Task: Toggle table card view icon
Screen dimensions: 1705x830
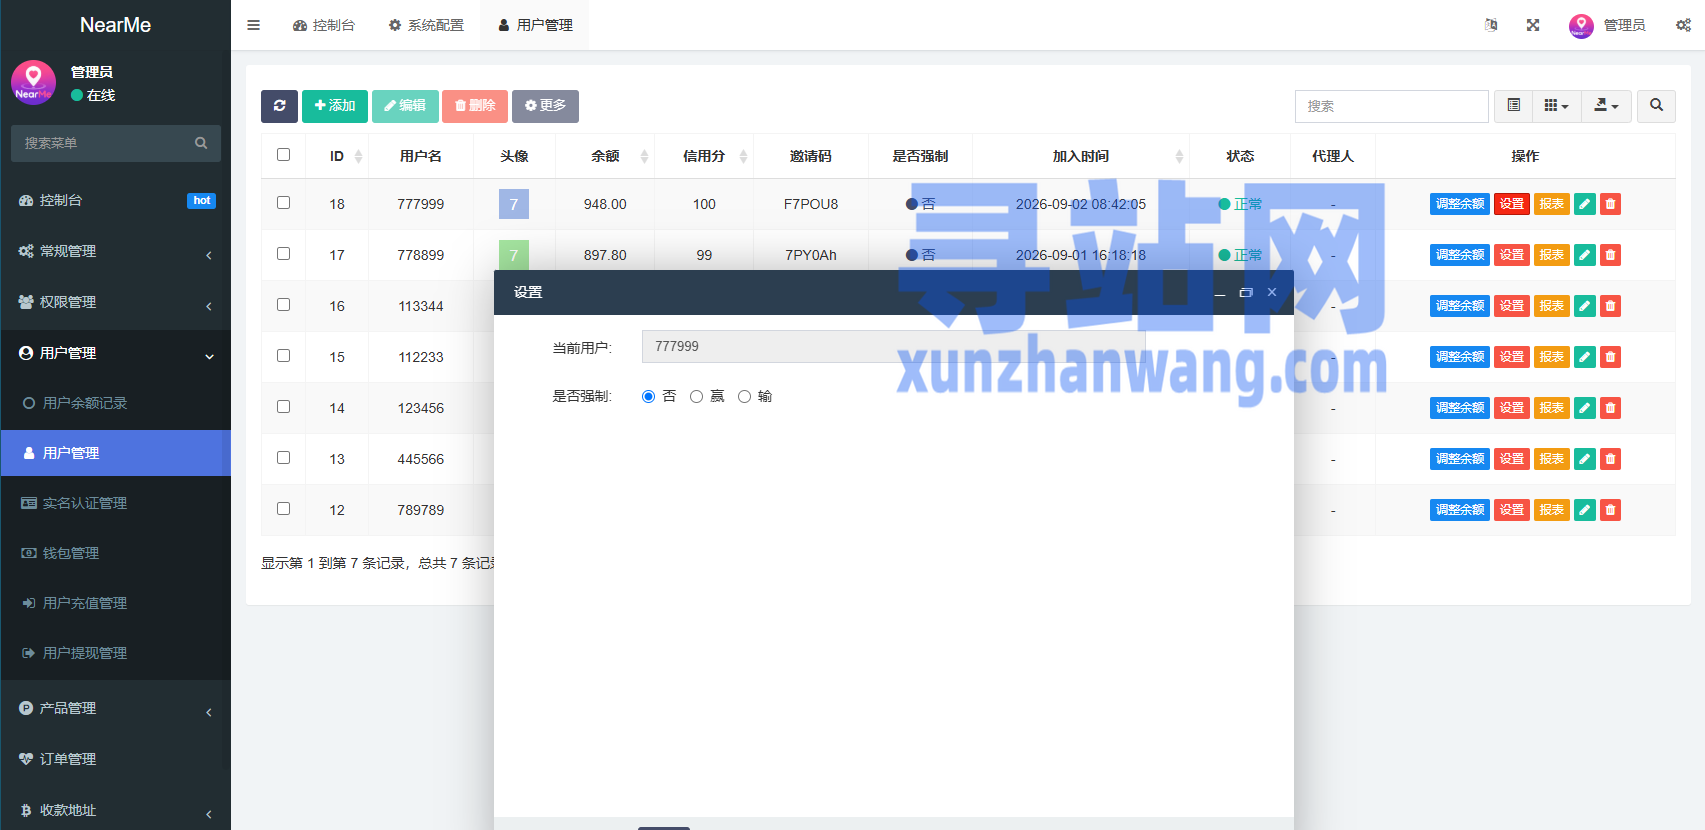Action: tap(1513, 106)
